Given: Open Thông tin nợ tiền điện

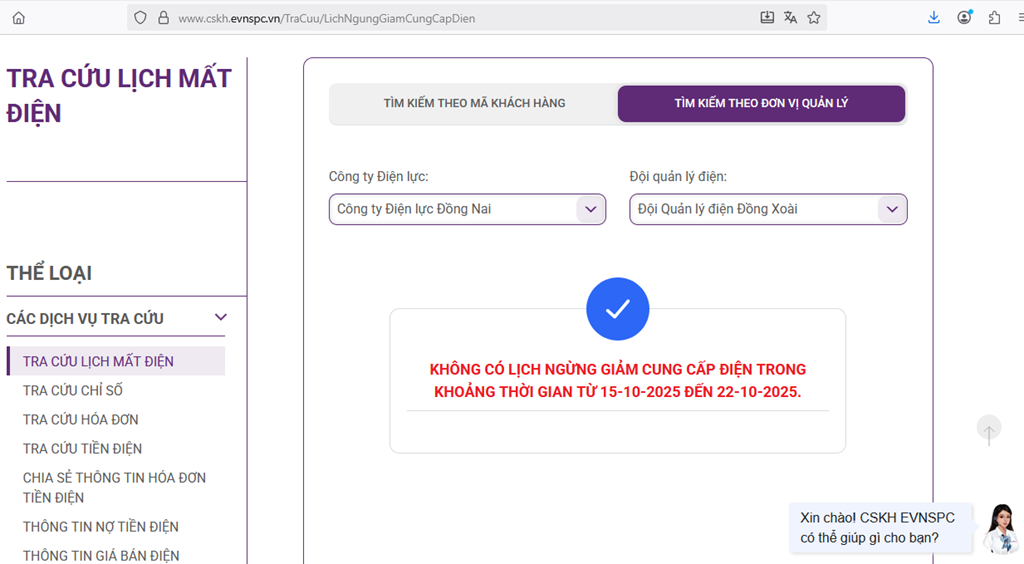Looking at the screenshot, I should coord(100,526).
